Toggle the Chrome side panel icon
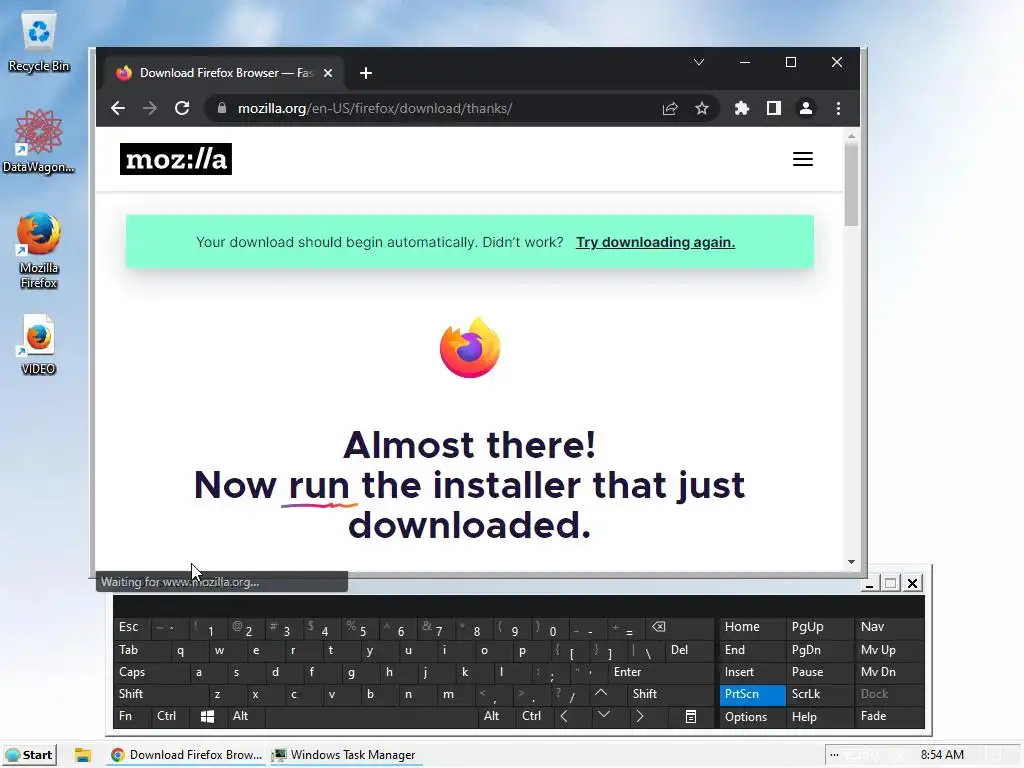Image resolution: width=1024 pixels, height=768 pixels. click(774, 108)
